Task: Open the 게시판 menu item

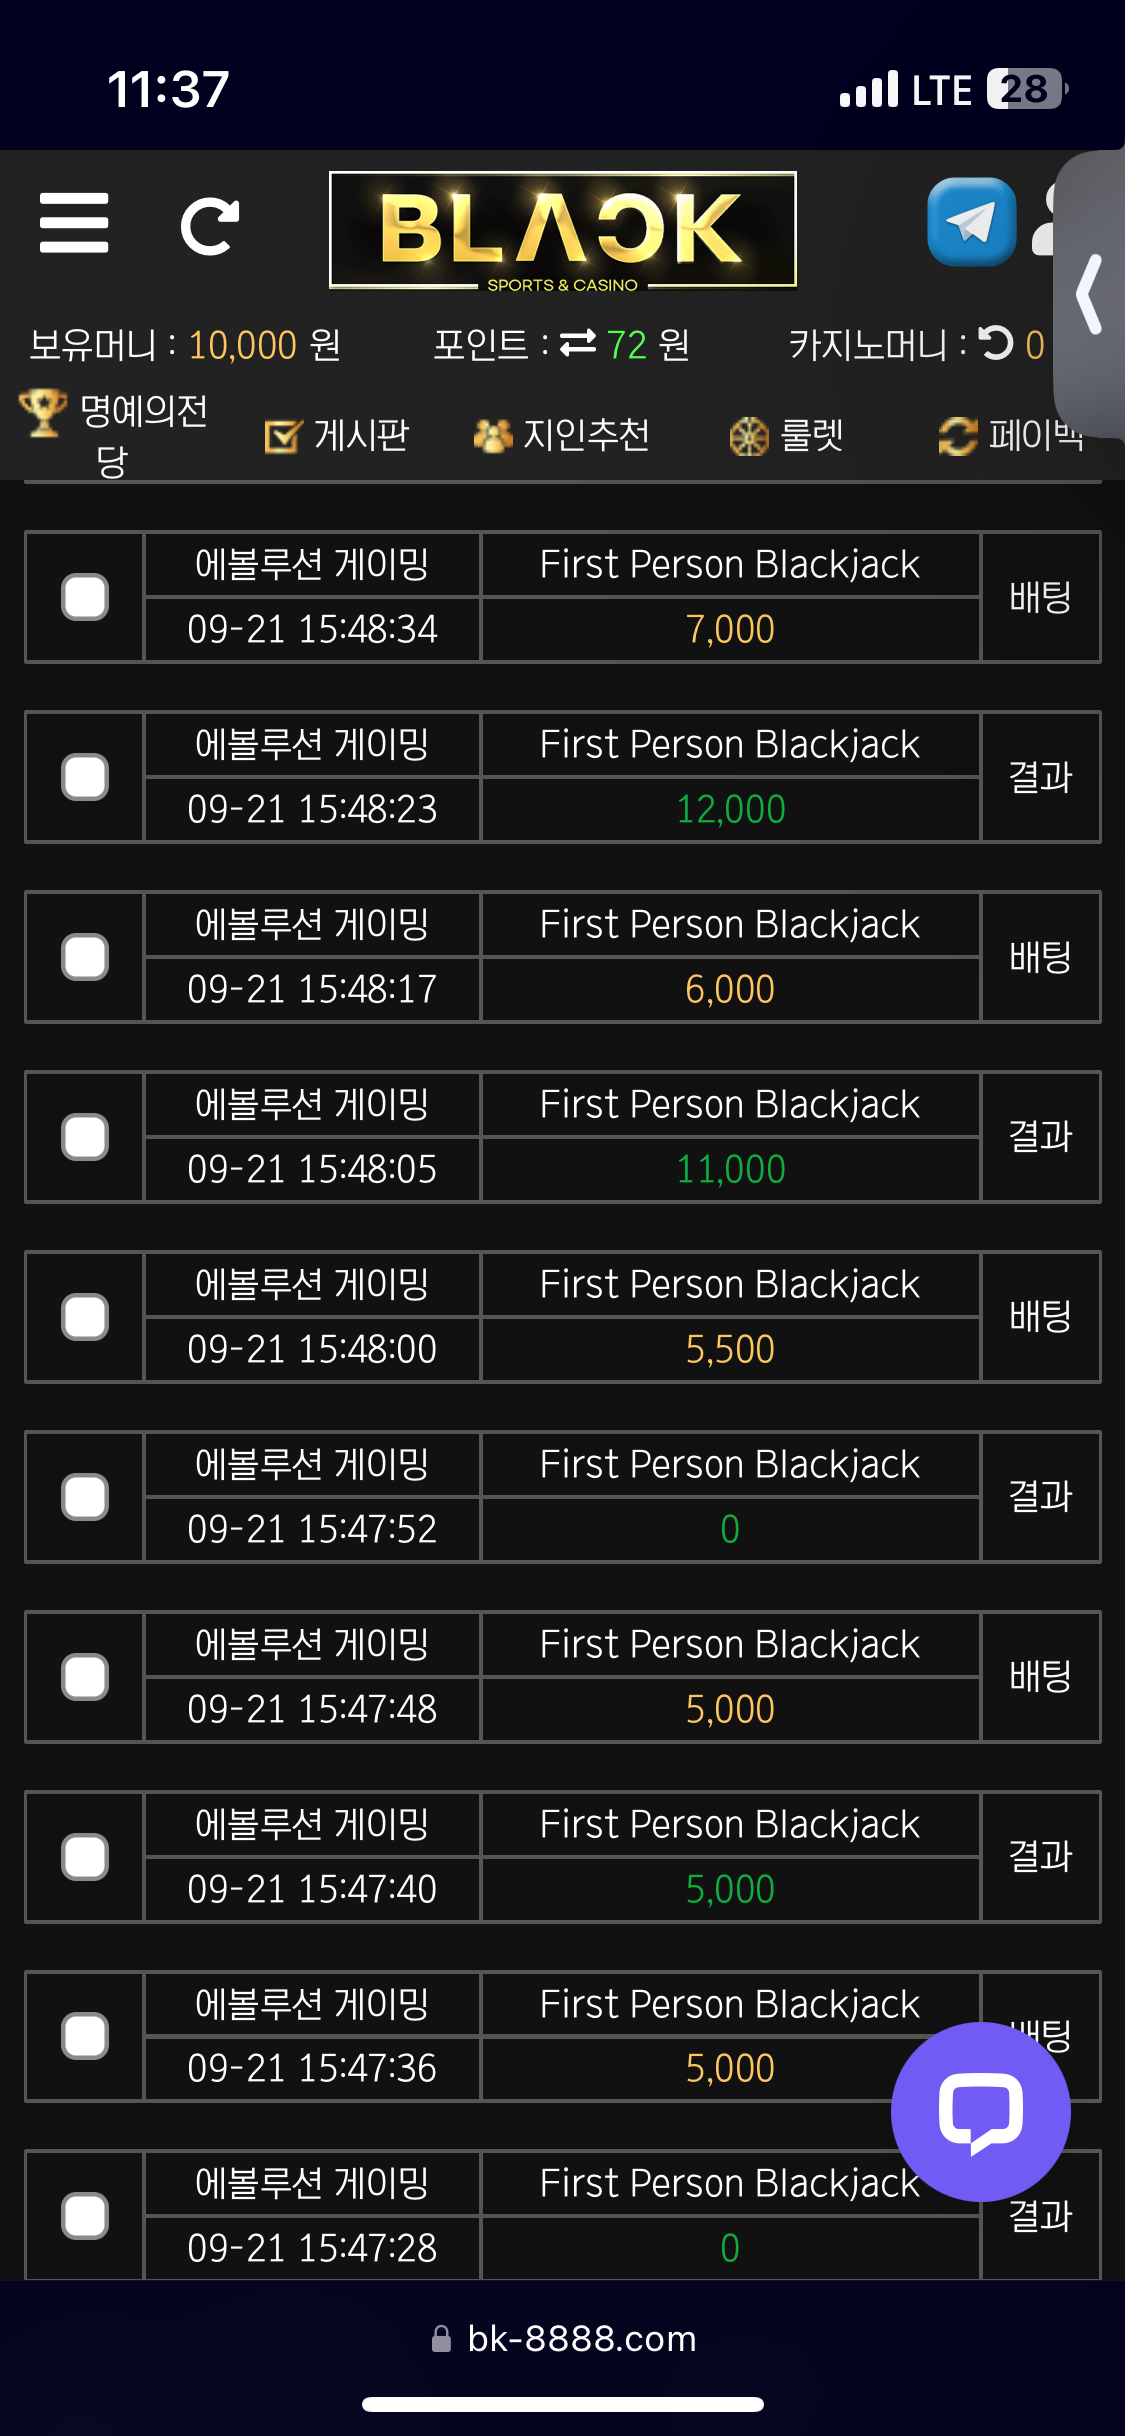Action: [x=337, y=435]
